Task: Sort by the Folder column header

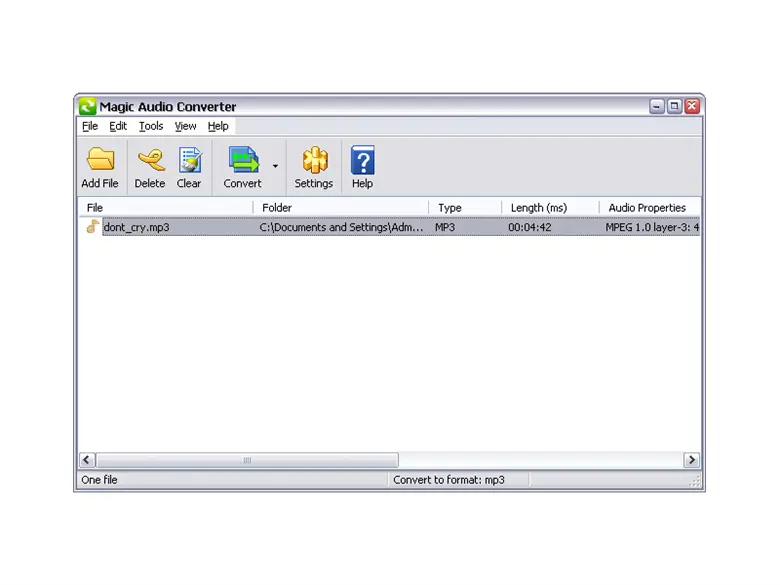Action: click(341, 207)
